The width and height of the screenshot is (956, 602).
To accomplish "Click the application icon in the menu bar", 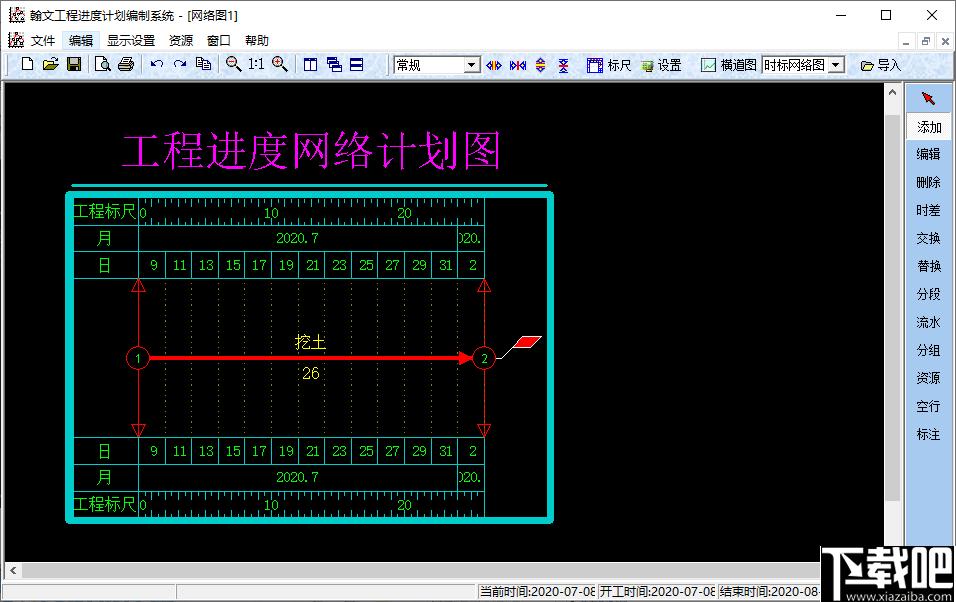I will click(x=16, y=40).
